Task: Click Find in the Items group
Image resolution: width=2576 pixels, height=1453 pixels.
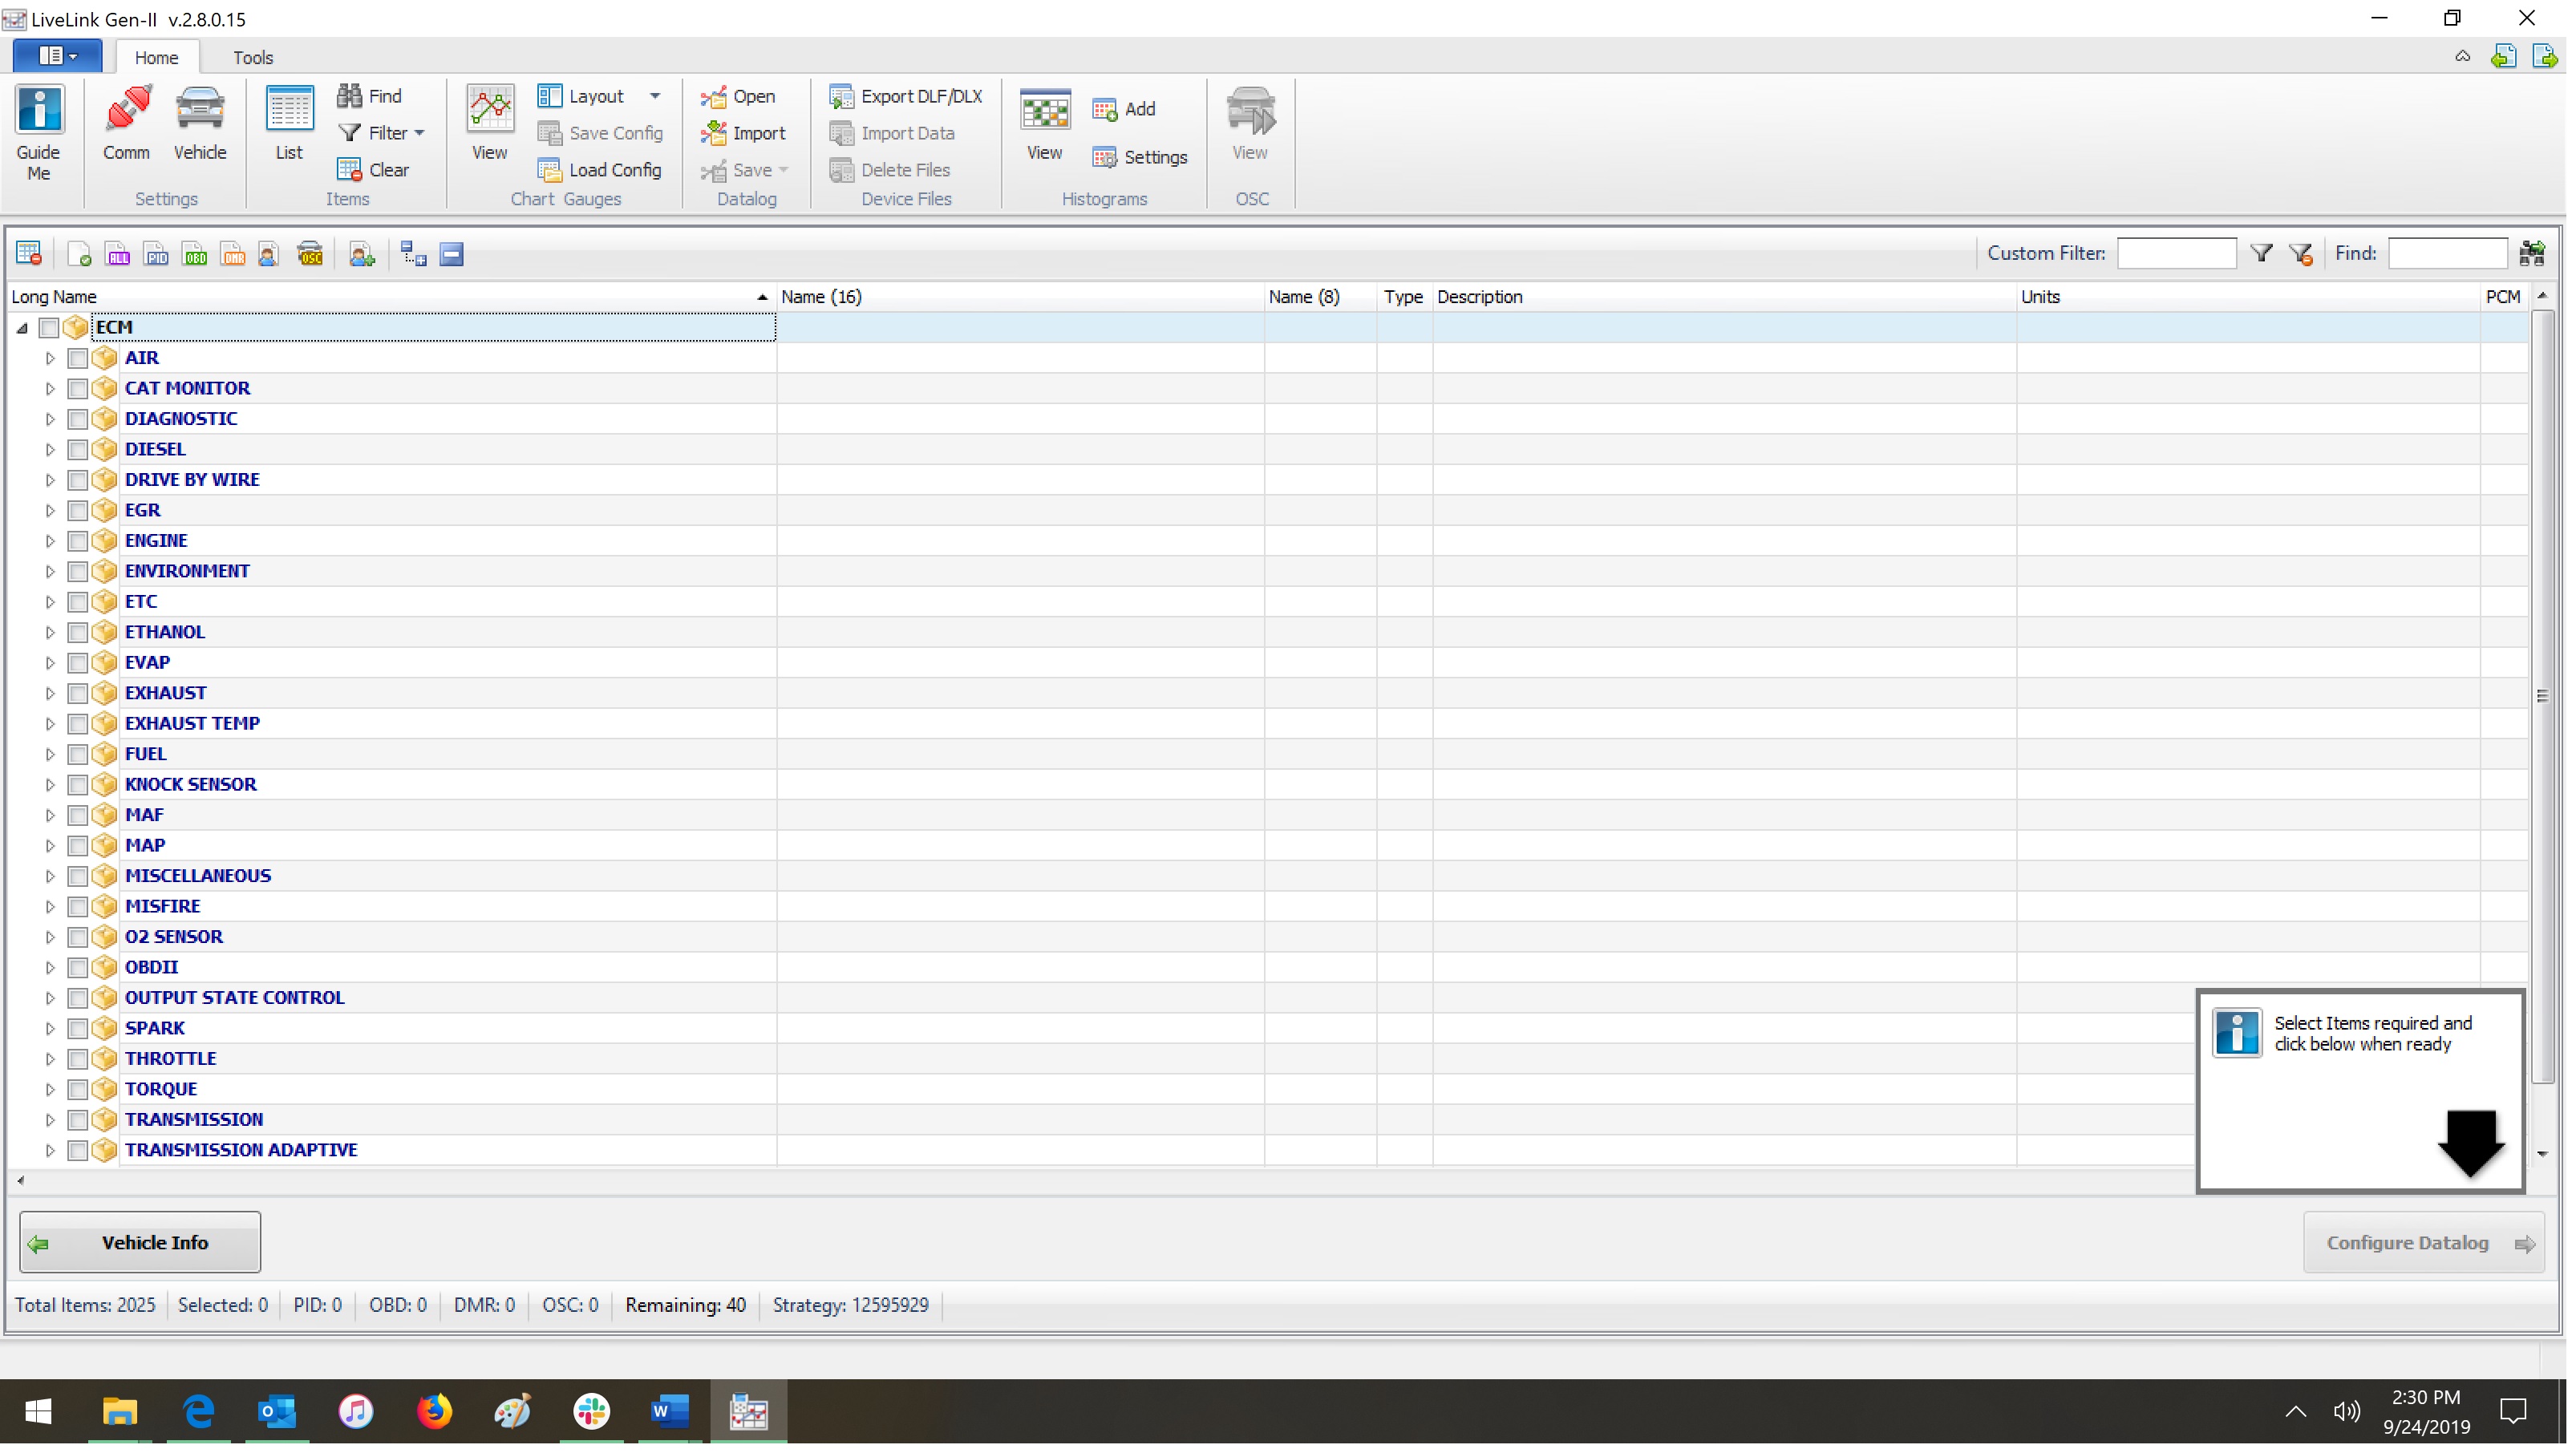Action: click(x=371, y=96)
